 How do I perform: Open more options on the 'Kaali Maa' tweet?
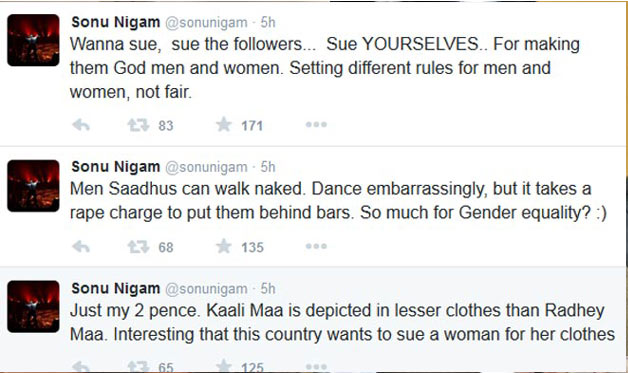(x=316, y=366)
